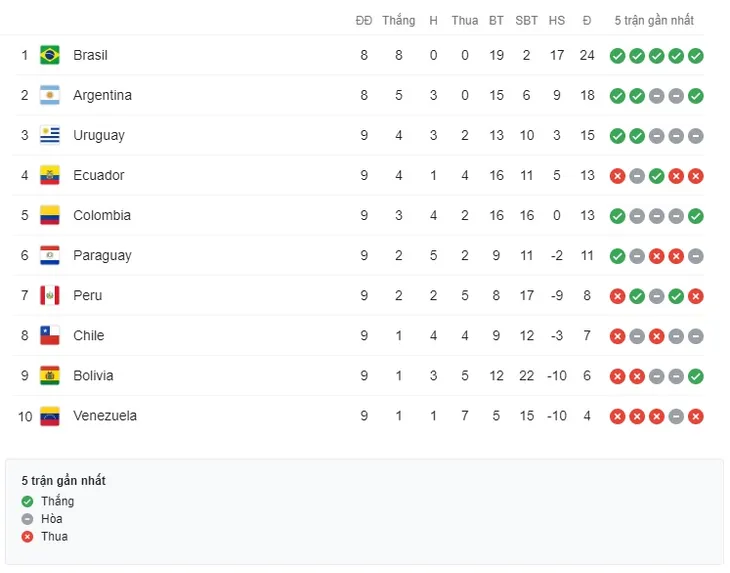
Task: Click the Venezuela flag icon
Action: click(50, 416)
